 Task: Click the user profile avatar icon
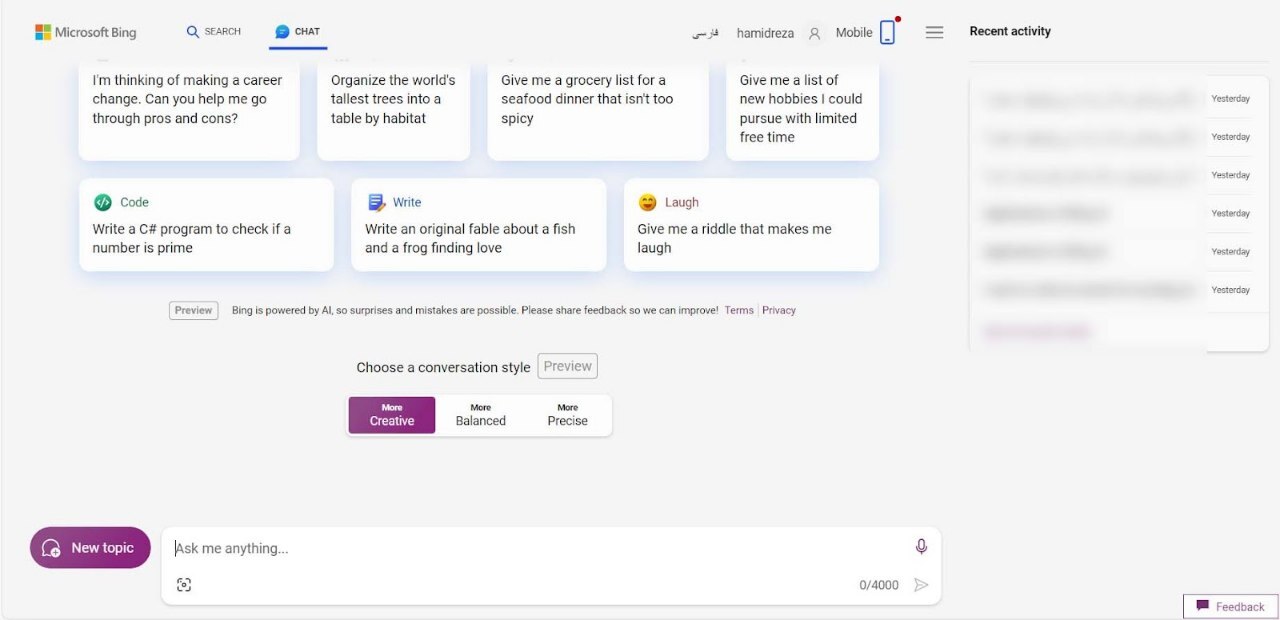814,33
